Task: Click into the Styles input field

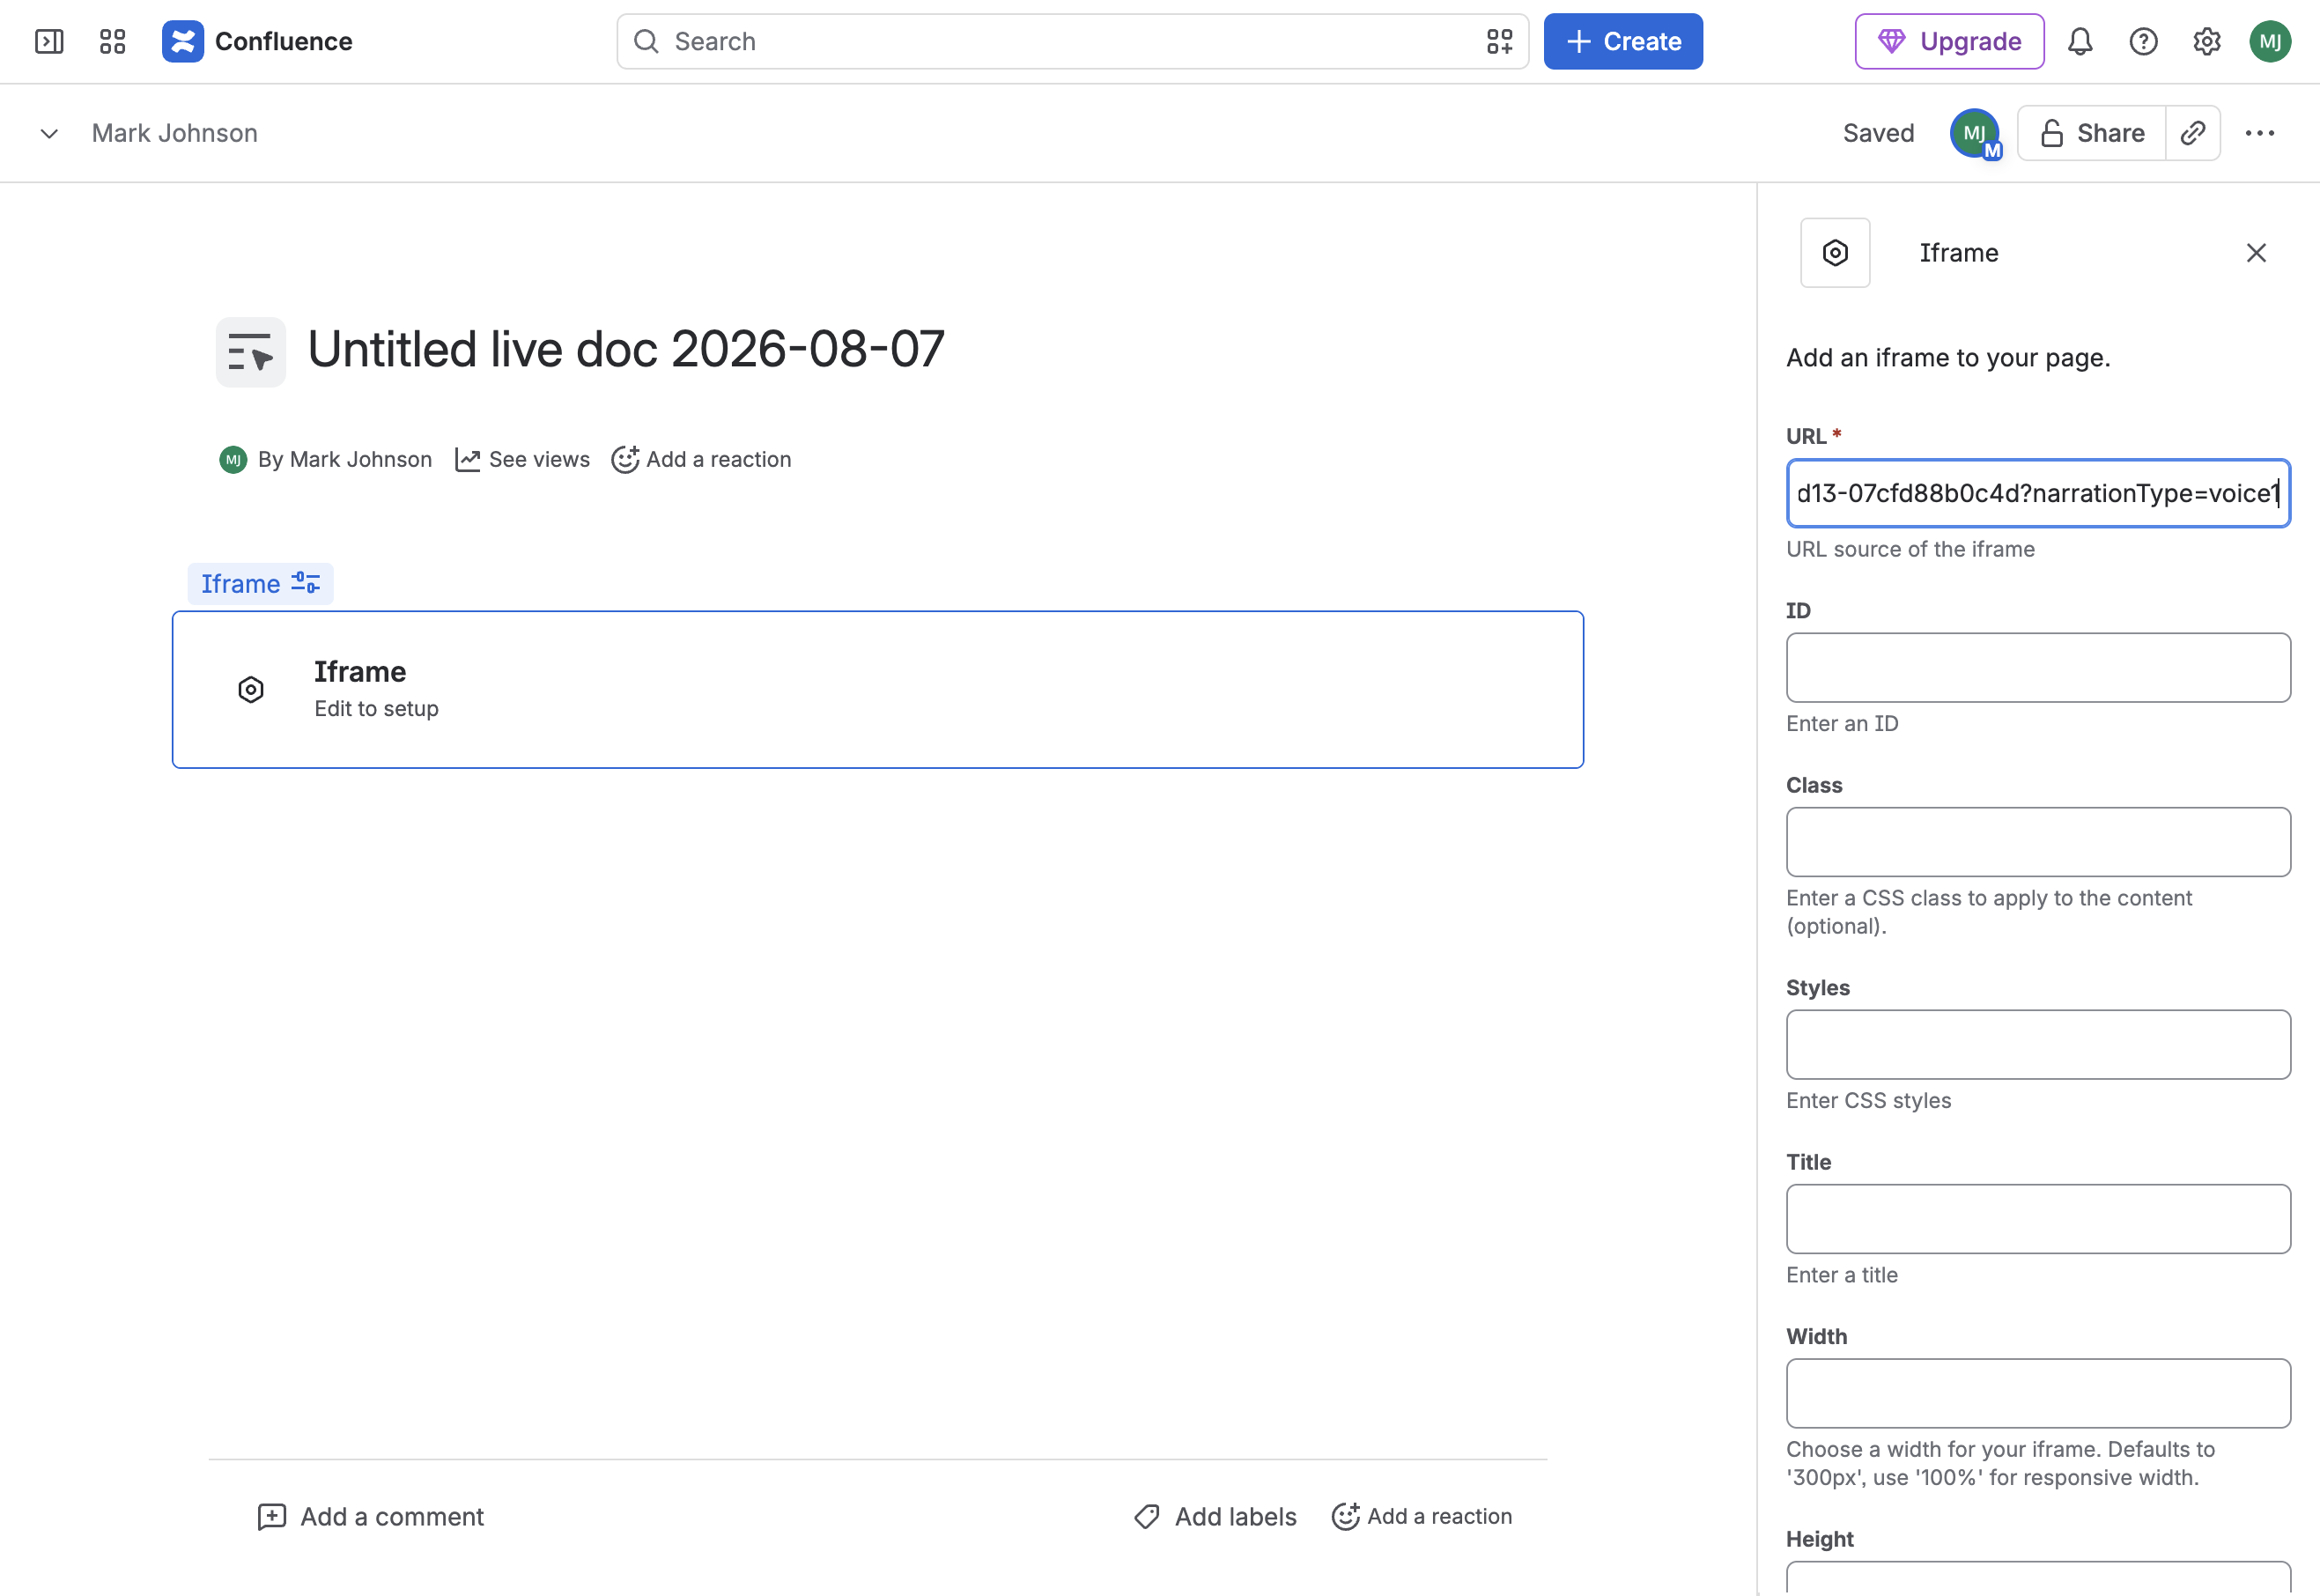Action: [2038, 1044]
